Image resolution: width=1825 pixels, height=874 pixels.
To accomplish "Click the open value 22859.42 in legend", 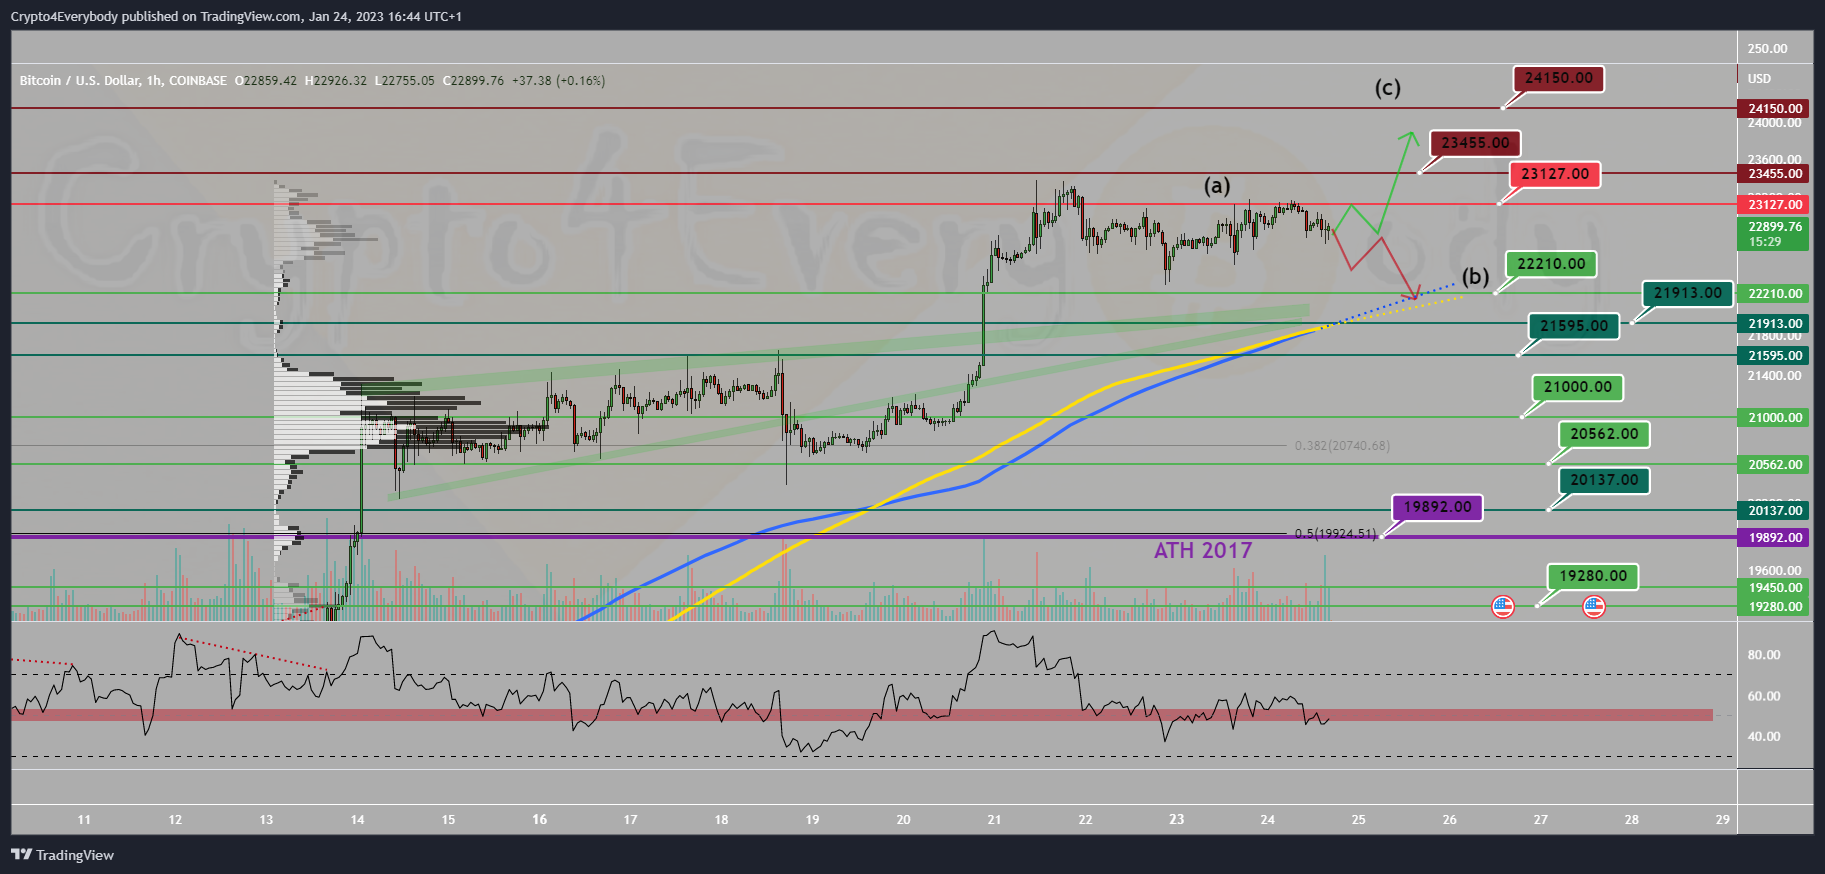I will click(270, 81).
